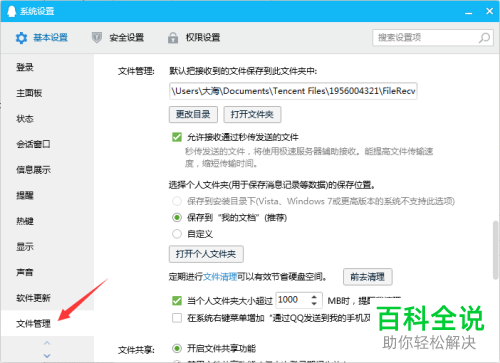
Task: Click sidebar scroll-up chevron
Action: point(47,343)
